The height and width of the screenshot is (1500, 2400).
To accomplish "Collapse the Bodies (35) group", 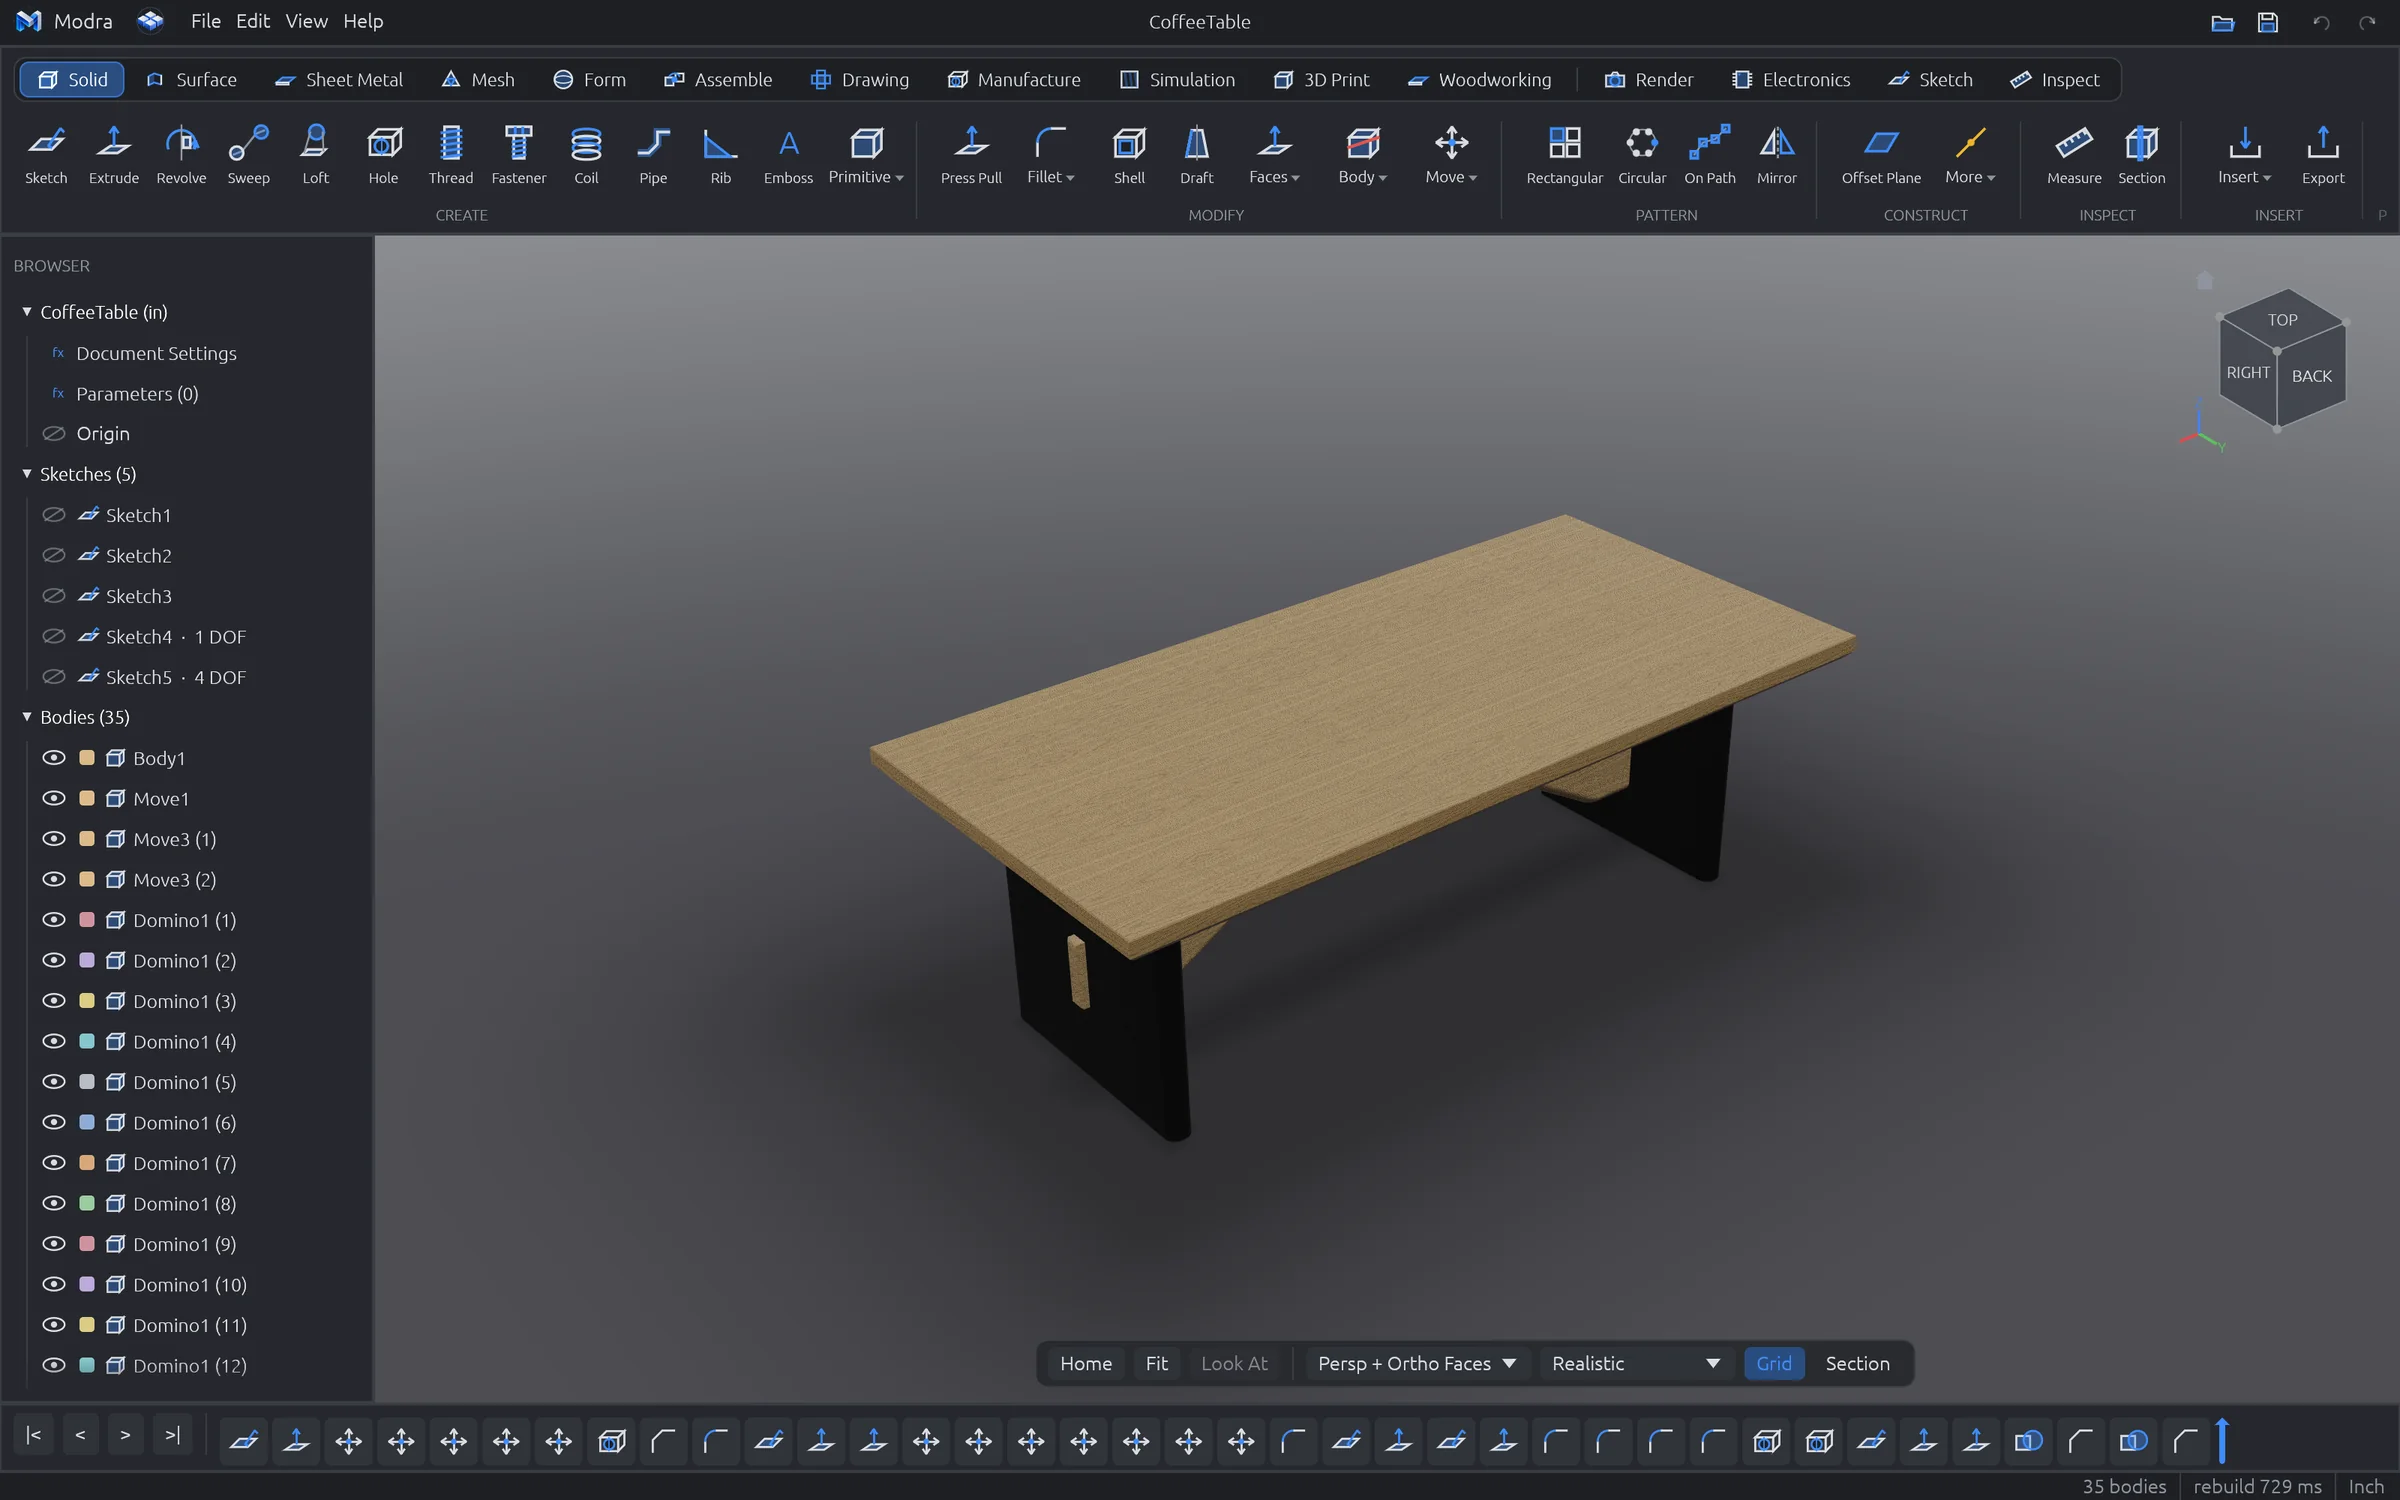I will point(27,717).
